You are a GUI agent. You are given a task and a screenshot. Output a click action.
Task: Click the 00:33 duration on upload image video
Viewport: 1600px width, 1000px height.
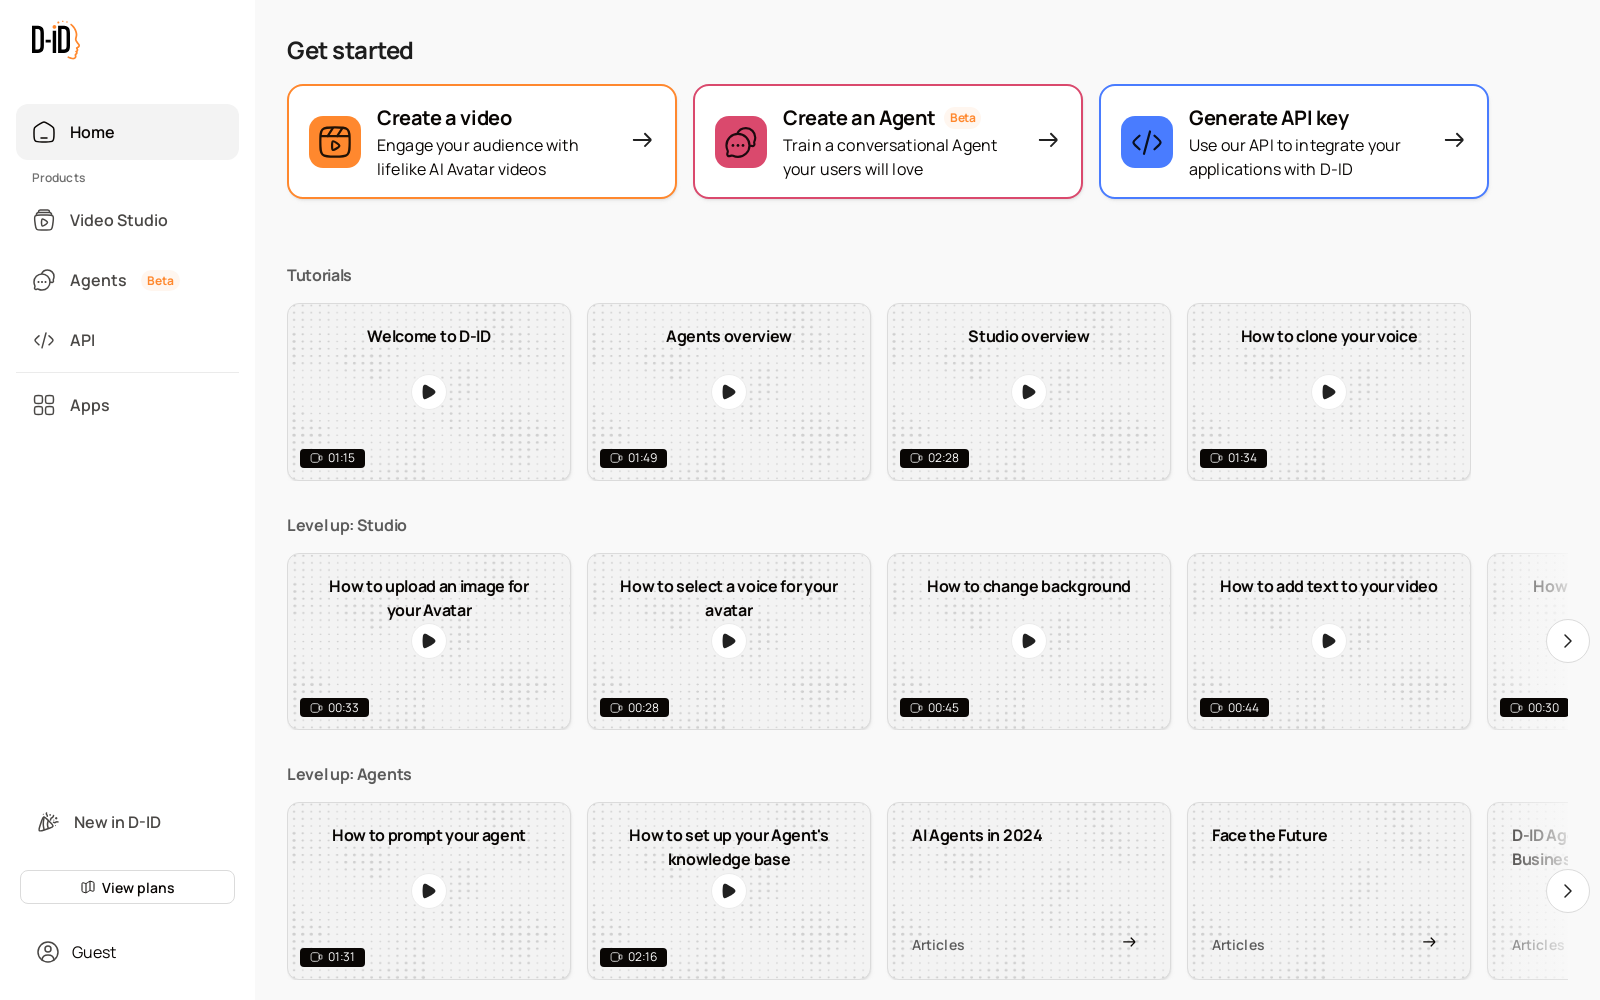[334, 708]
